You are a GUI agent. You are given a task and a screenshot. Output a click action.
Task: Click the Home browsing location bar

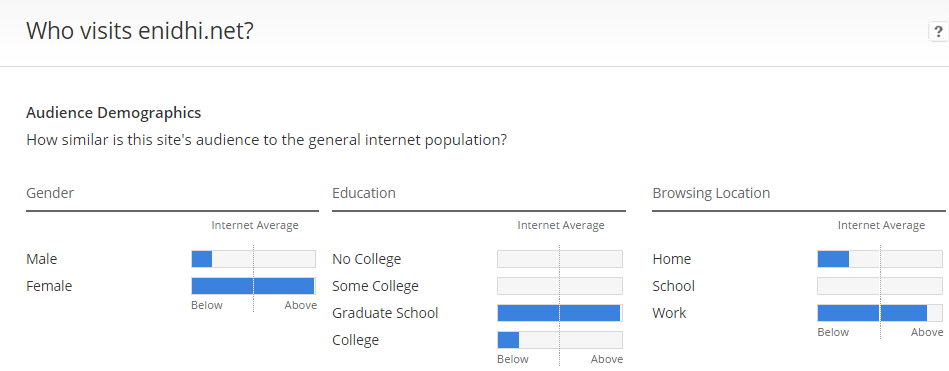pyautogui.click(x=880, y=259)
